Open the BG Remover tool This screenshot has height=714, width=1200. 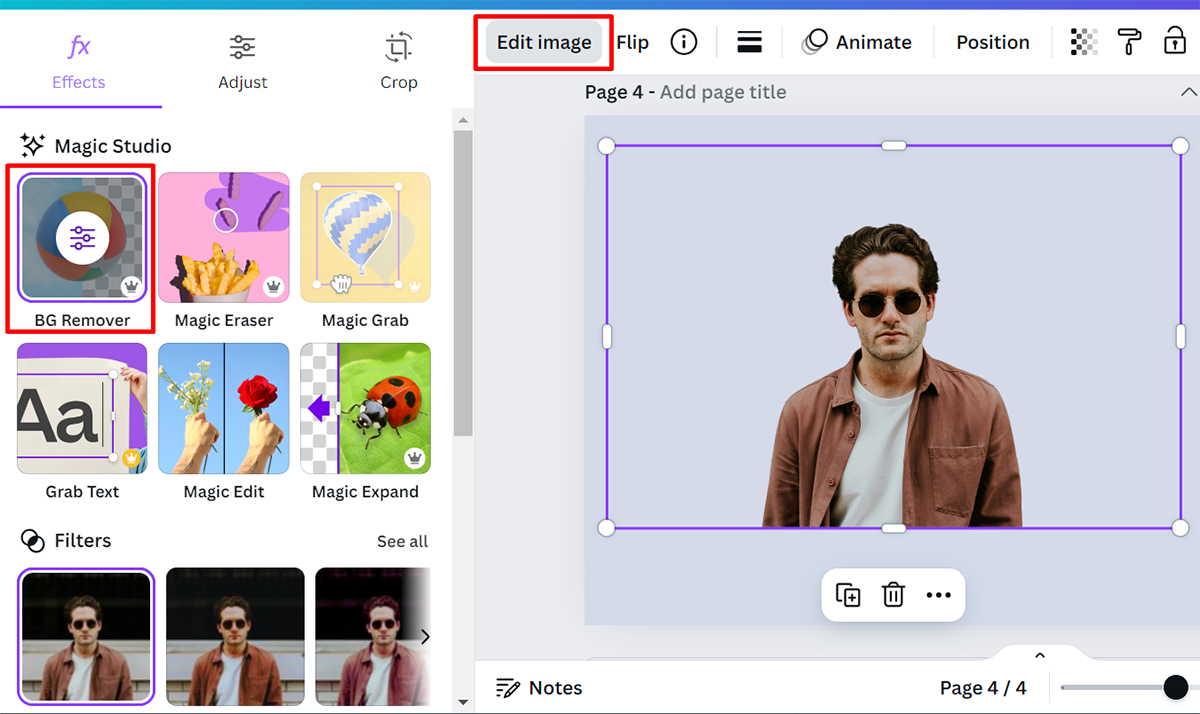click(x=82, y=238)
